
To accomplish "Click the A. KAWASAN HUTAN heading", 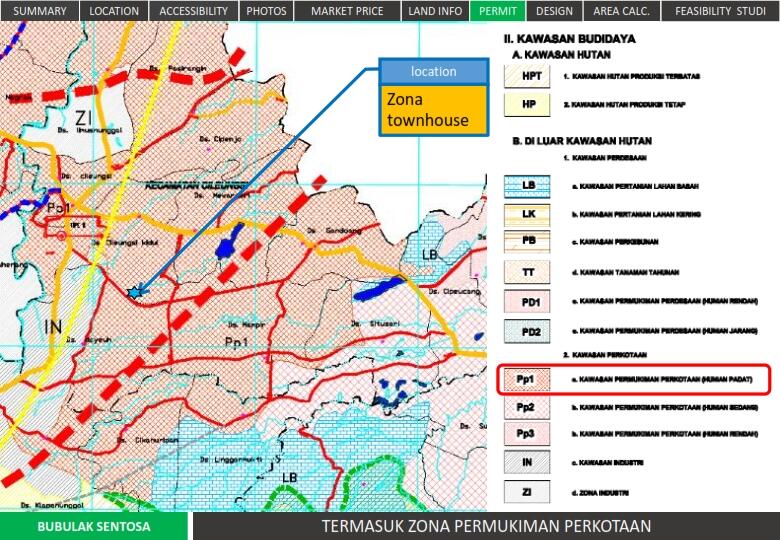I will (x=561, y=55).
